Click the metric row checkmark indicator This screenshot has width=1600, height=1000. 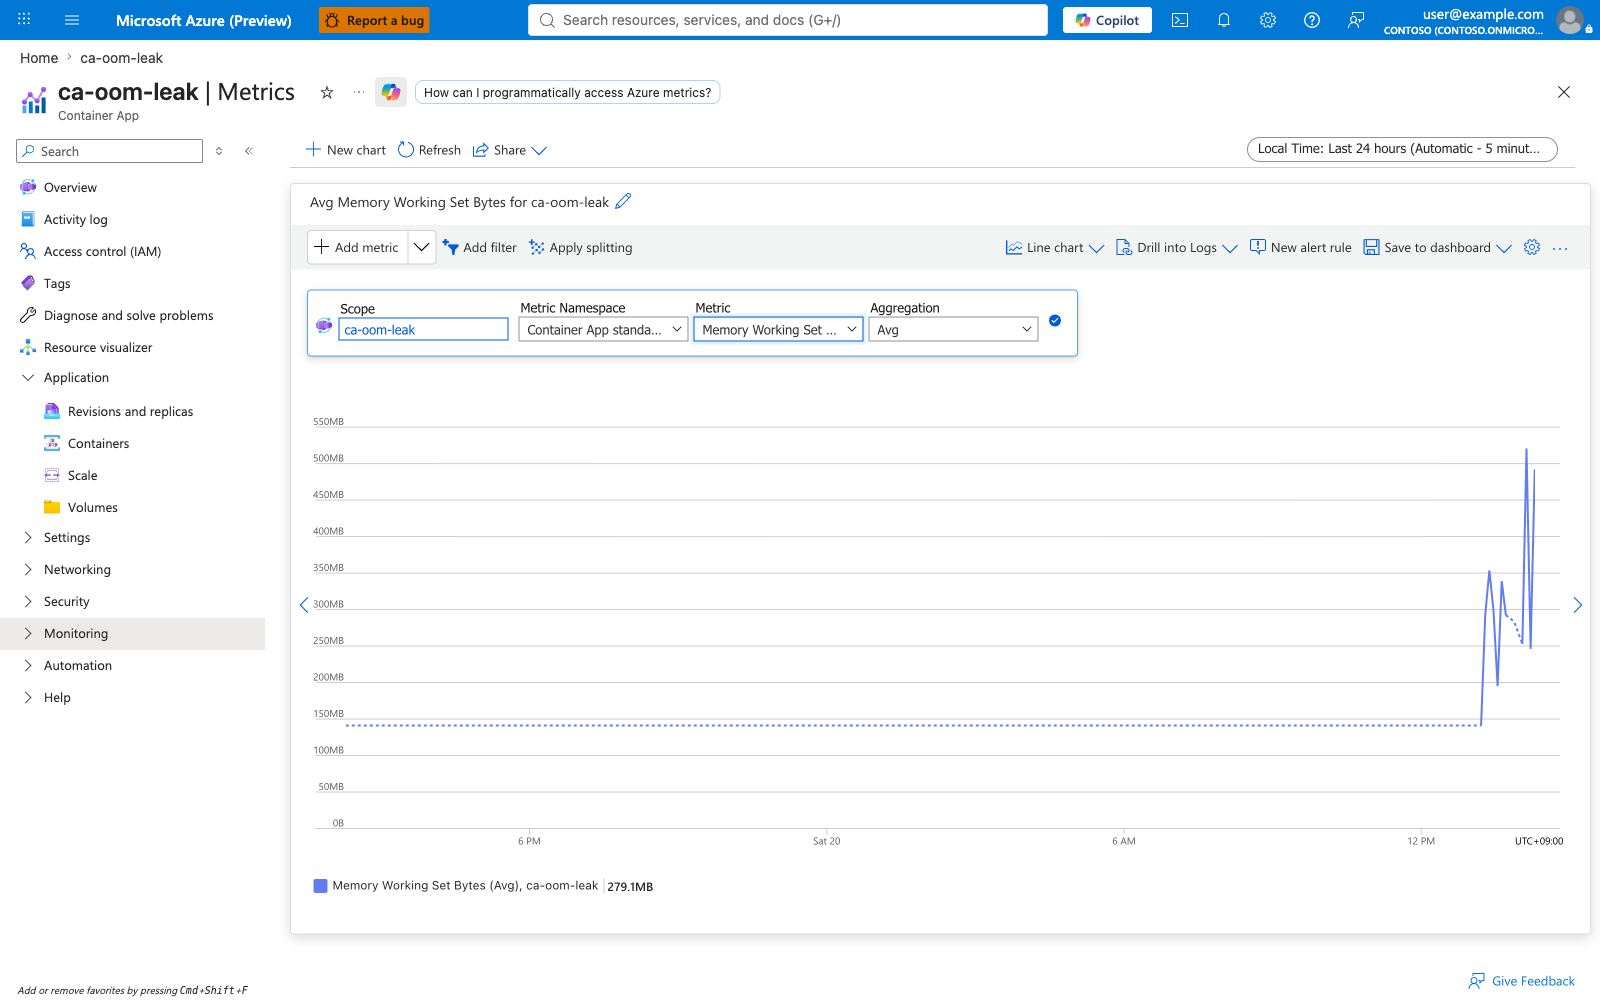1055,321
